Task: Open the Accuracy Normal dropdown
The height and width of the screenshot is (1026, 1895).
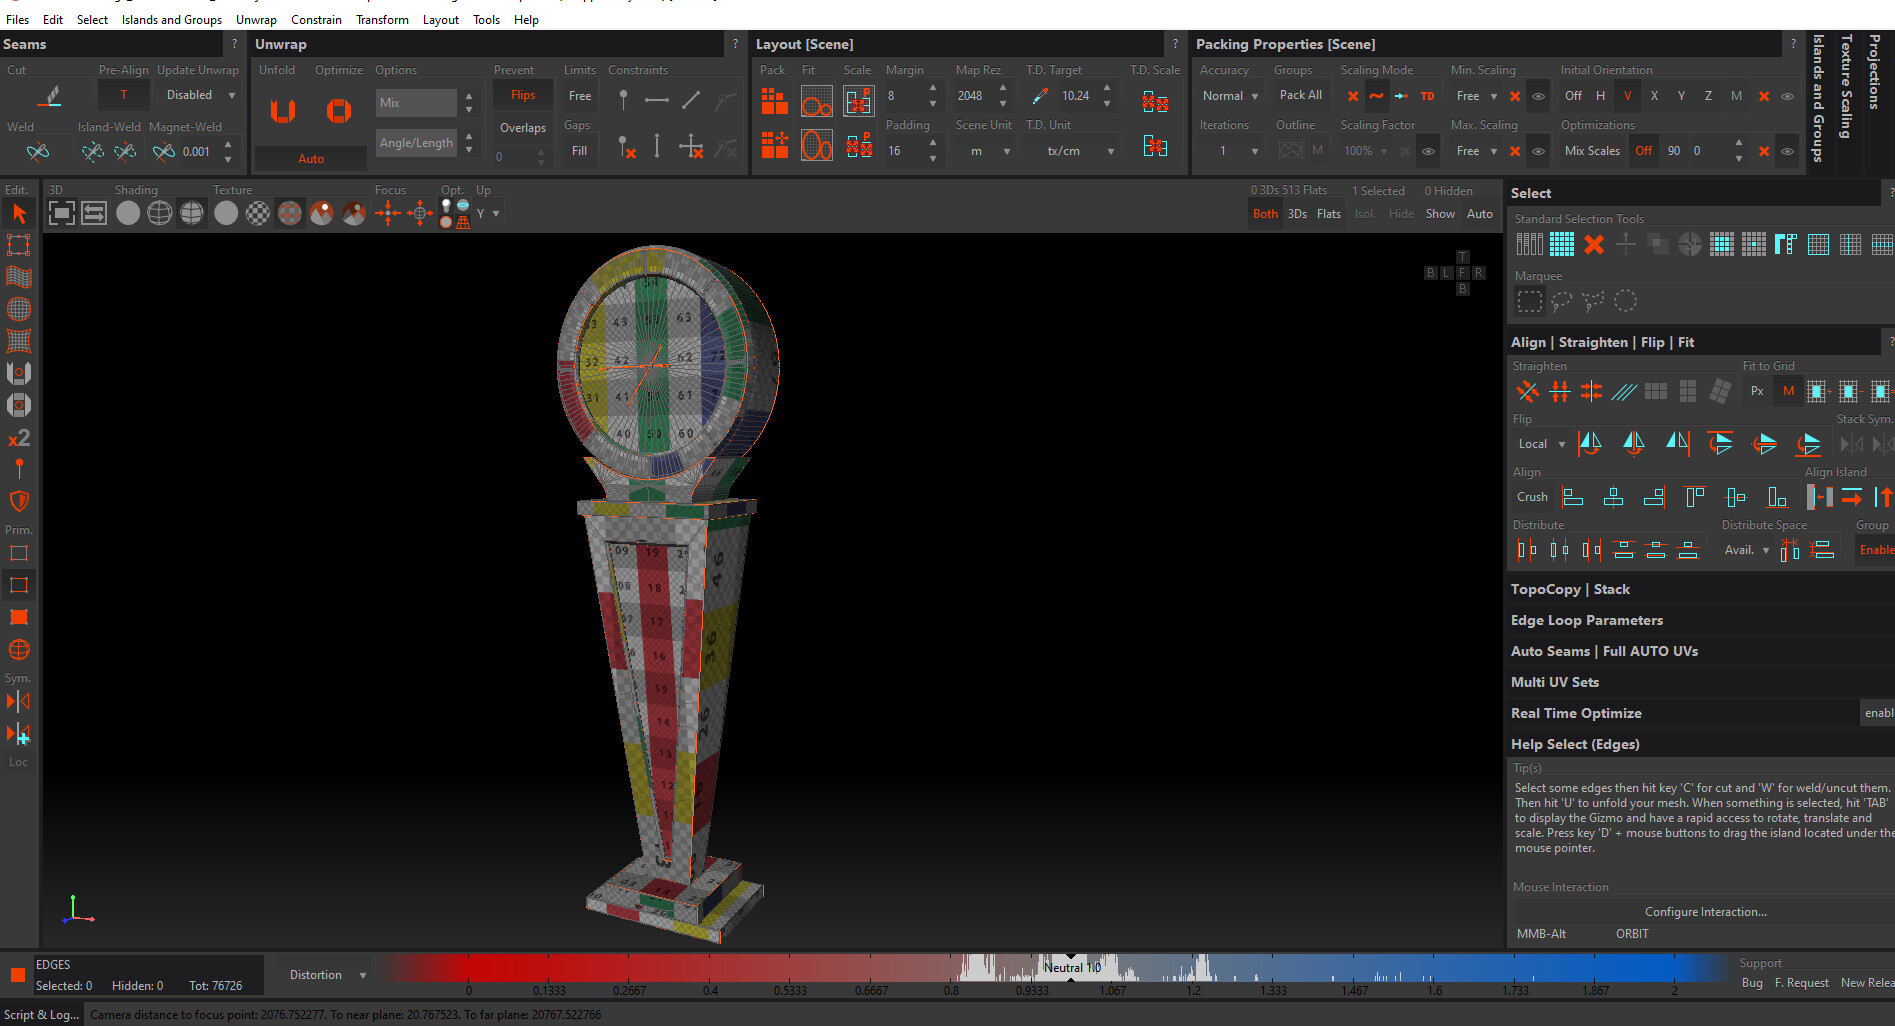Action: [x=1230, y=96]
